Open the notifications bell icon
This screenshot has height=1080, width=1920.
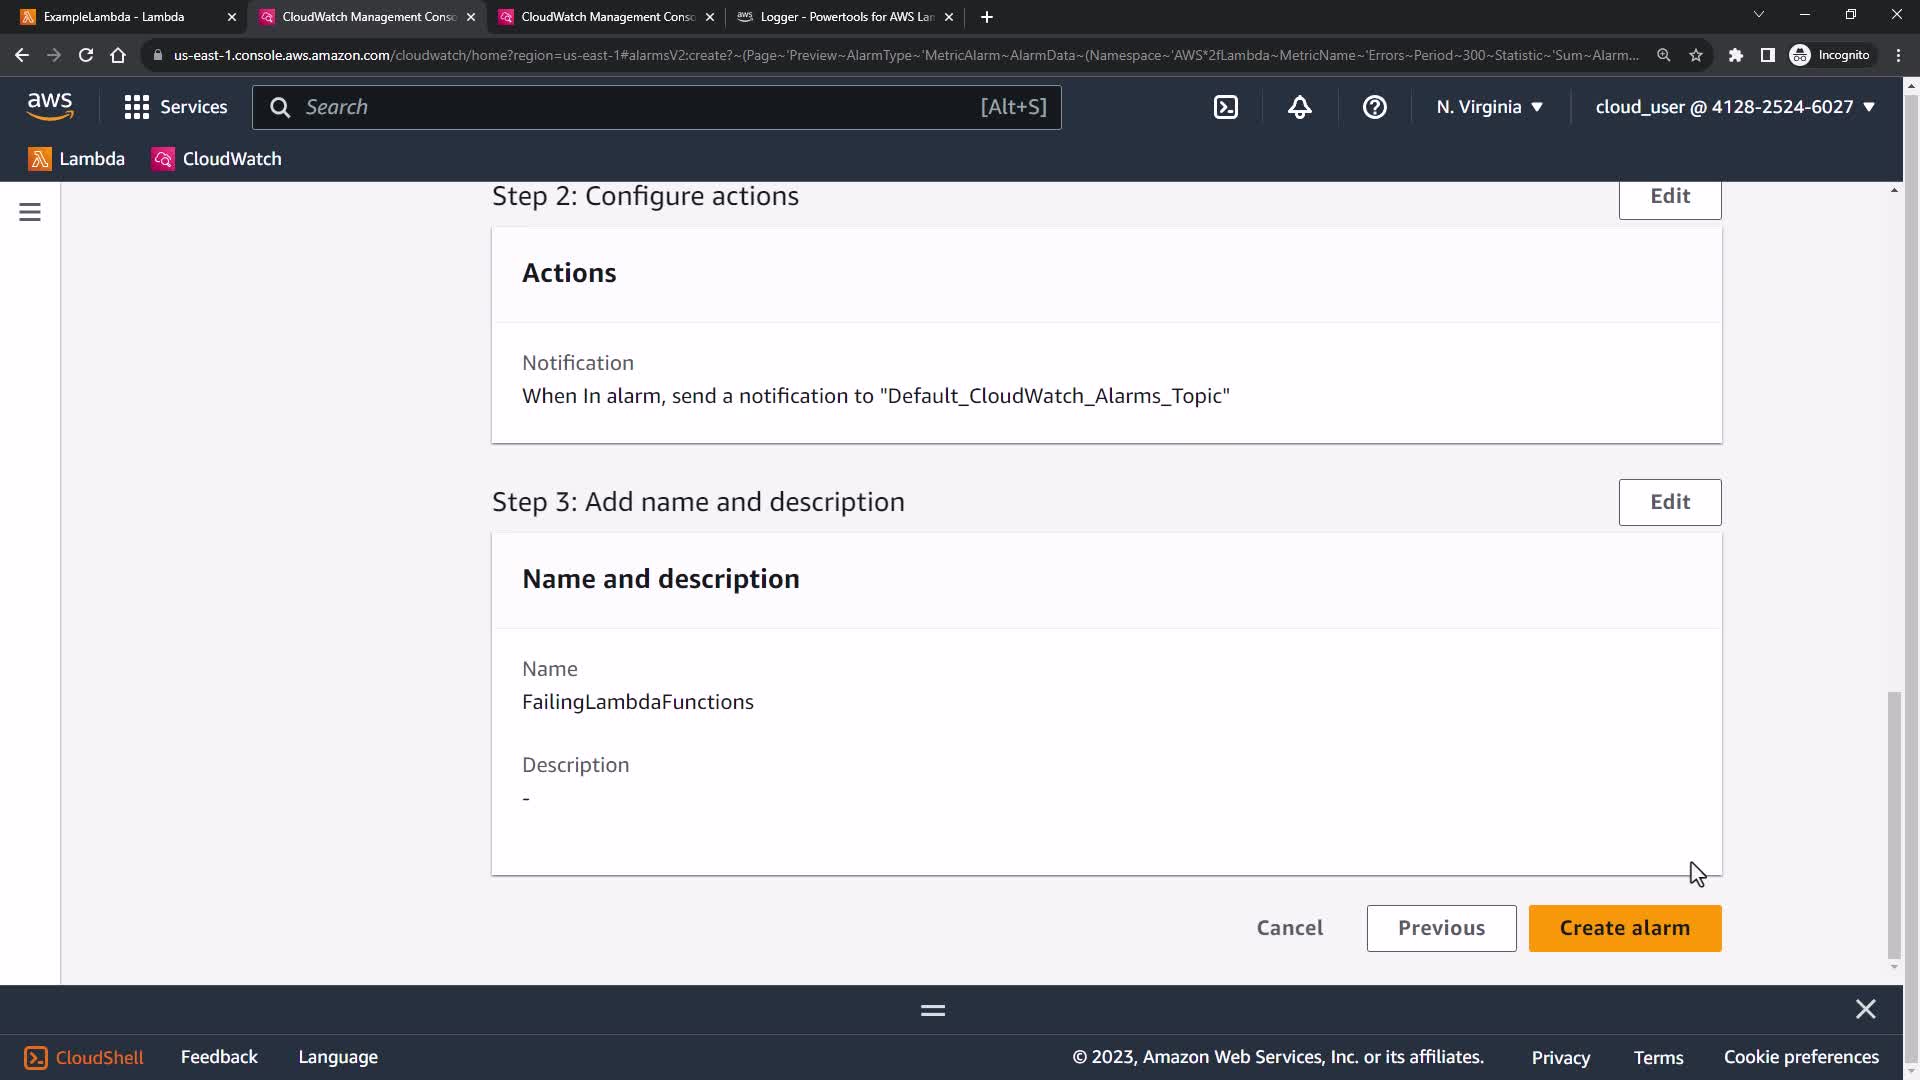pos(1300,107)
